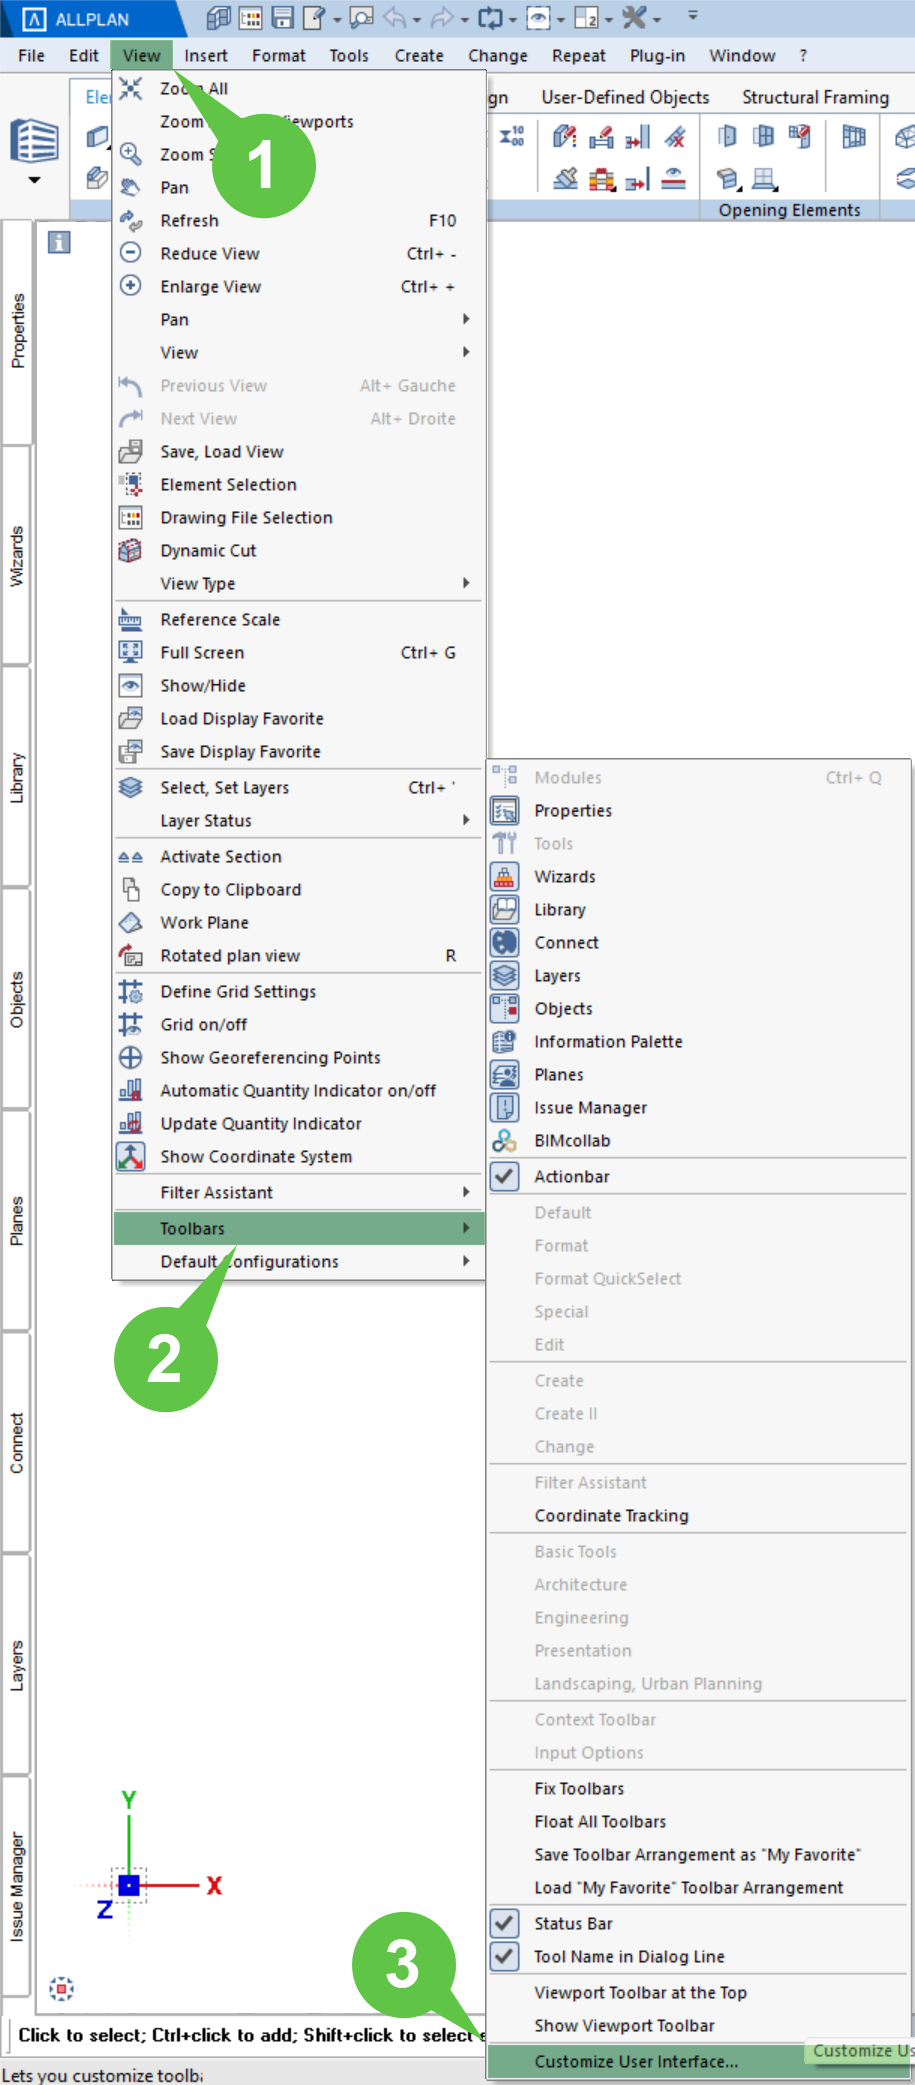Click the Dynamic Cut icon
Image resolution: width=915 pixels, height=2085 pixels.
tap(131, 550)
